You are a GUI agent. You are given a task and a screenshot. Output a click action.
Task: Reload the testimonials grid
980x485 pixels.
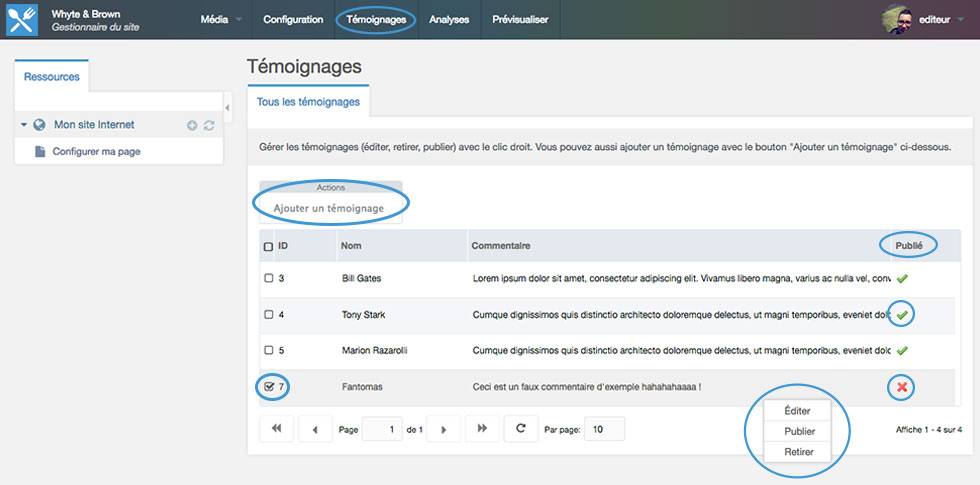520,429
